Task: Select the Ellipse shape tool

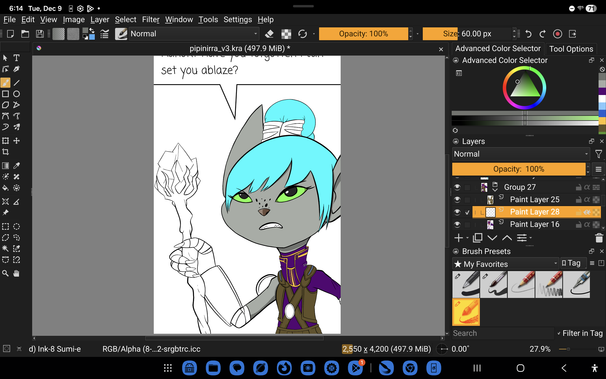Action: tap(16, 94)
